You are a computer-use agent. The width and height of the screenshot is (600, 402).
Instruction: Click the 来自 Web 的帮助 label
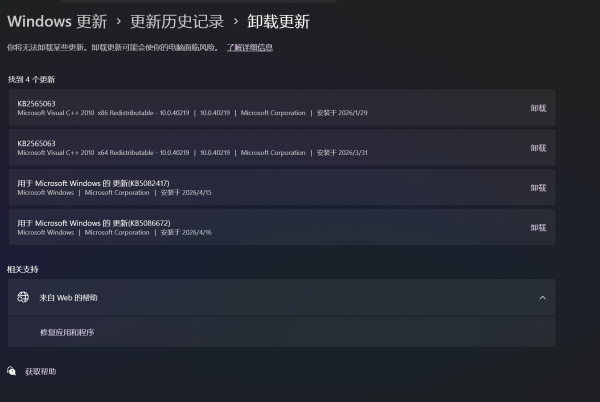[68, 298]
